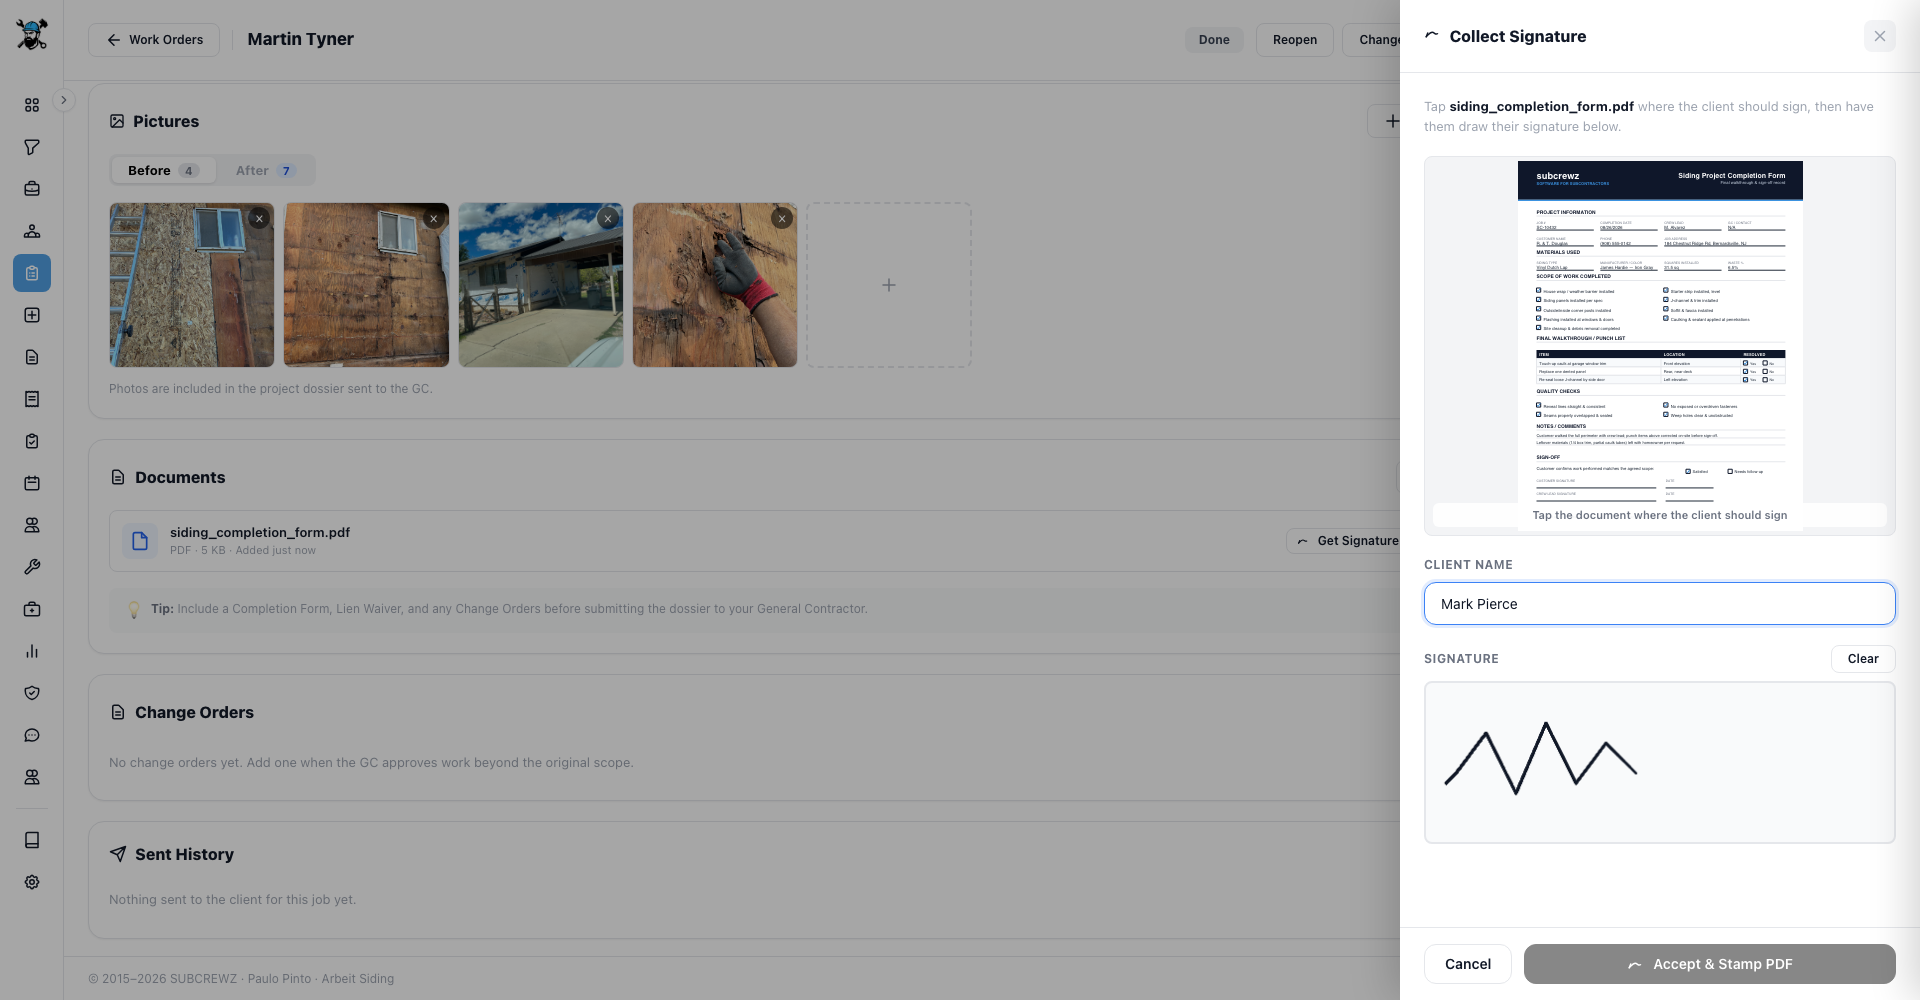Expand the sidebar with the chevron toggle
Viewport: 1920px width, 1000px height.
(63, 100)
